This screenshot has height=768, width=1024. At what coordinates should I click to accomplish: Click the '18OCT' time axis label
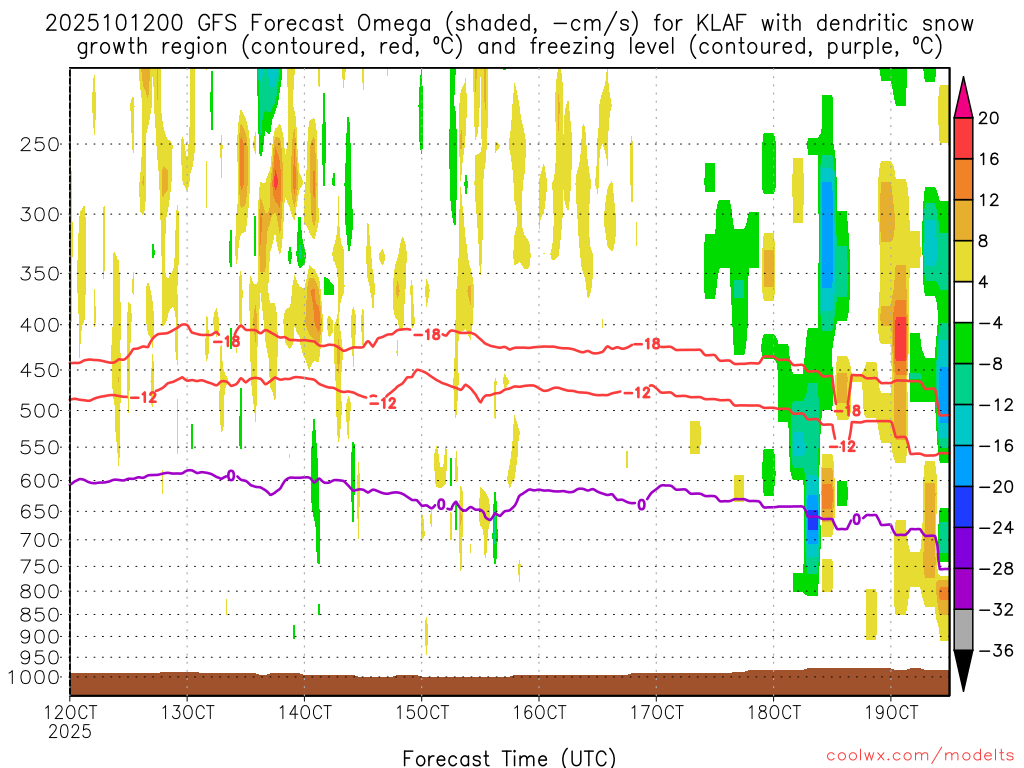773,712
